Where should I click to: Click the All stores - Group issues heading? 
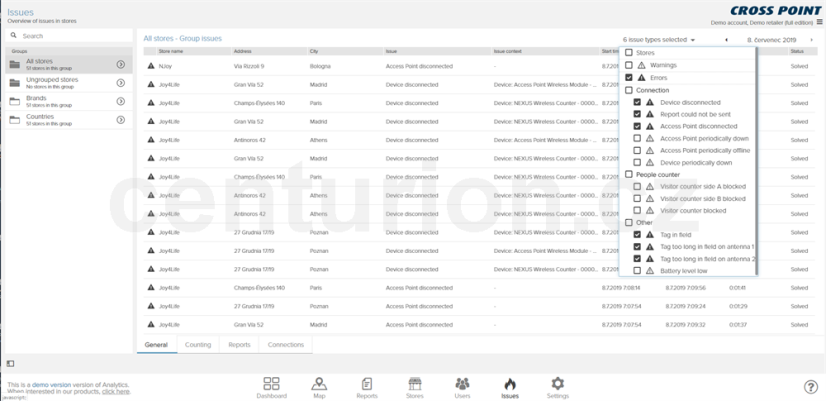point(183,38)
